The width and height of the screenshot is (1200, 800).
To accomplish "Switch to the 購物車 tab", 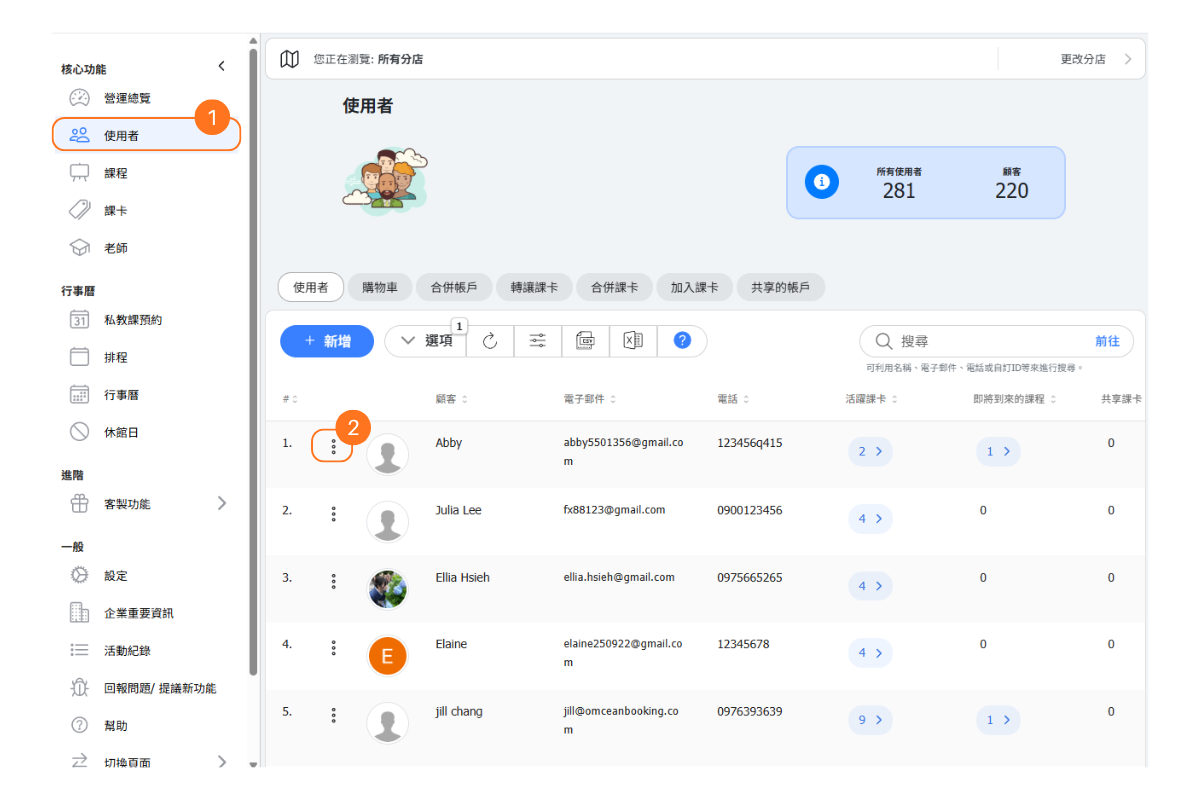I will tap(379, 287).
